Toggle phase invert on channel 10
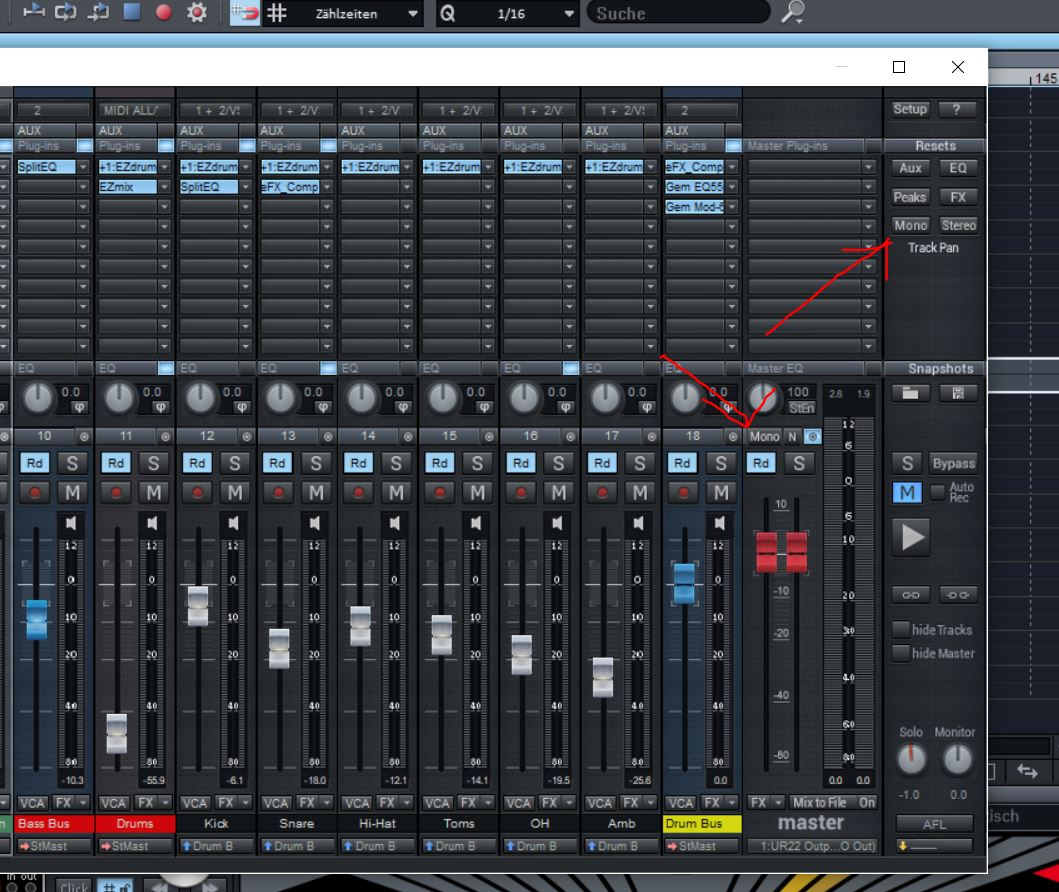This screenshot has height=892, width=1059. (79, 407)
